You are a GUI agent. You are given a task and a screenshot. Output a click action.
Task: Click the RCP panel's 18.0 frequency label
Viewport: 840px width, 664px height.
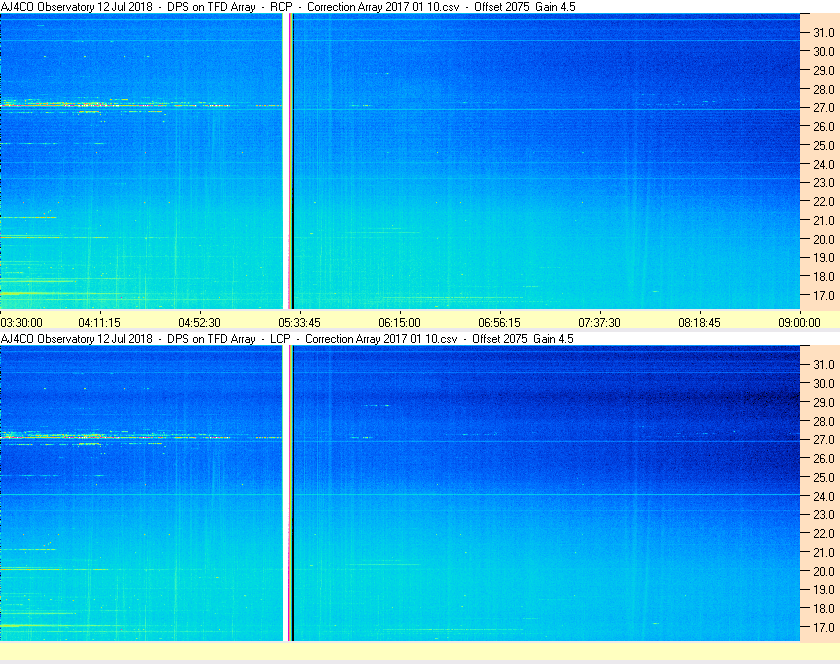824,277
